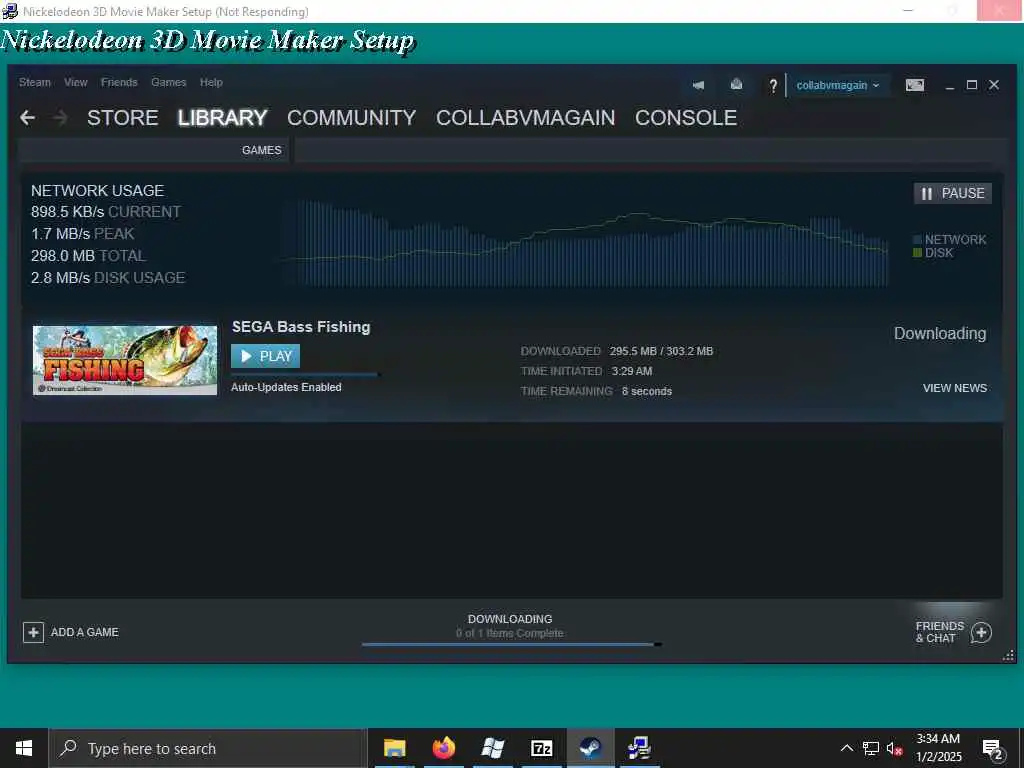Screen dimensions: 1024x768
Task: Select Steam icon in taskbar
Action: (590, 748)
